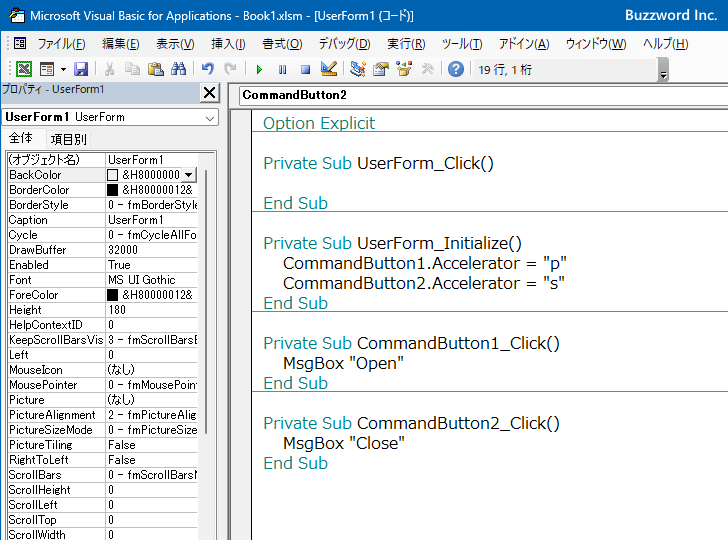Image resolution: width=728 pixels, height=540 pixels.
Task: Open the 表示(V) menu
Action: click(175, 44)
